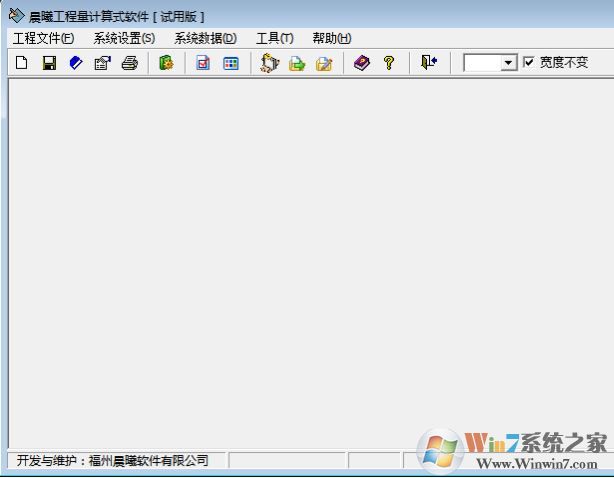Click the red-checked form icon
The height and width of the screenshot is (478, 614).
203,63
